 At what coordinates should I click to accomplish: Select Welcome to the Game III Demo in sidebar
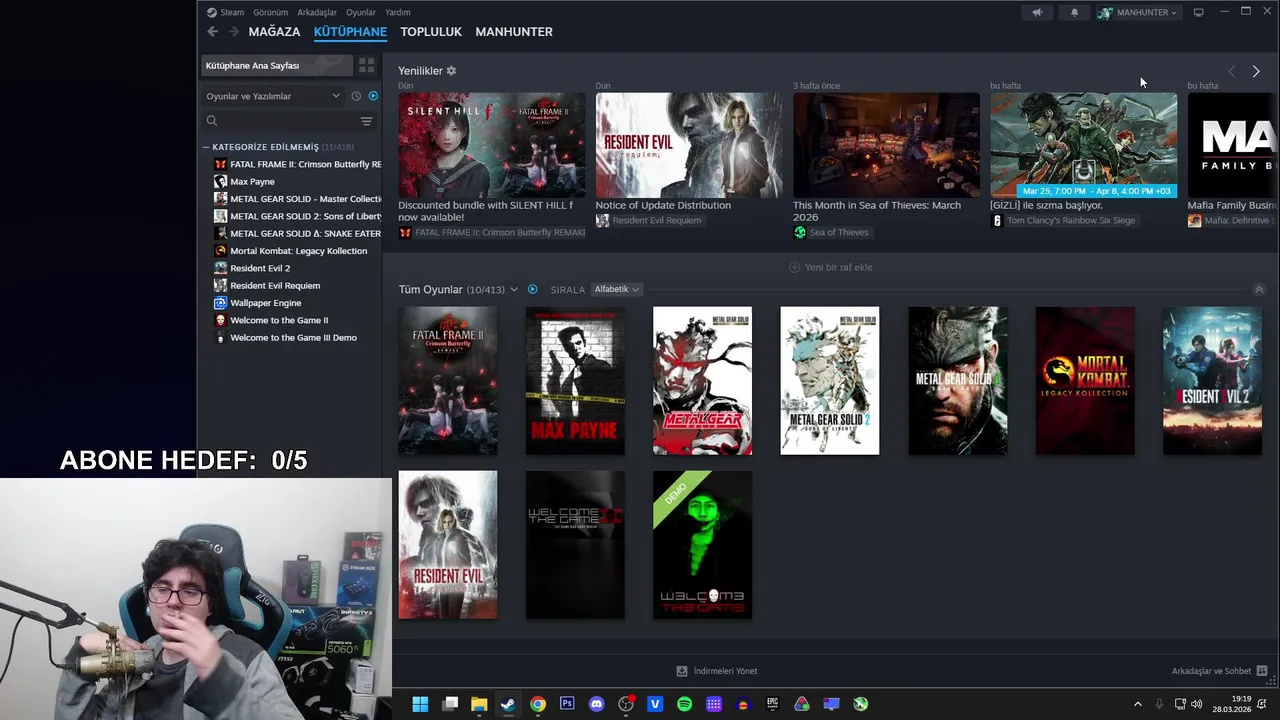coord(298,338)
